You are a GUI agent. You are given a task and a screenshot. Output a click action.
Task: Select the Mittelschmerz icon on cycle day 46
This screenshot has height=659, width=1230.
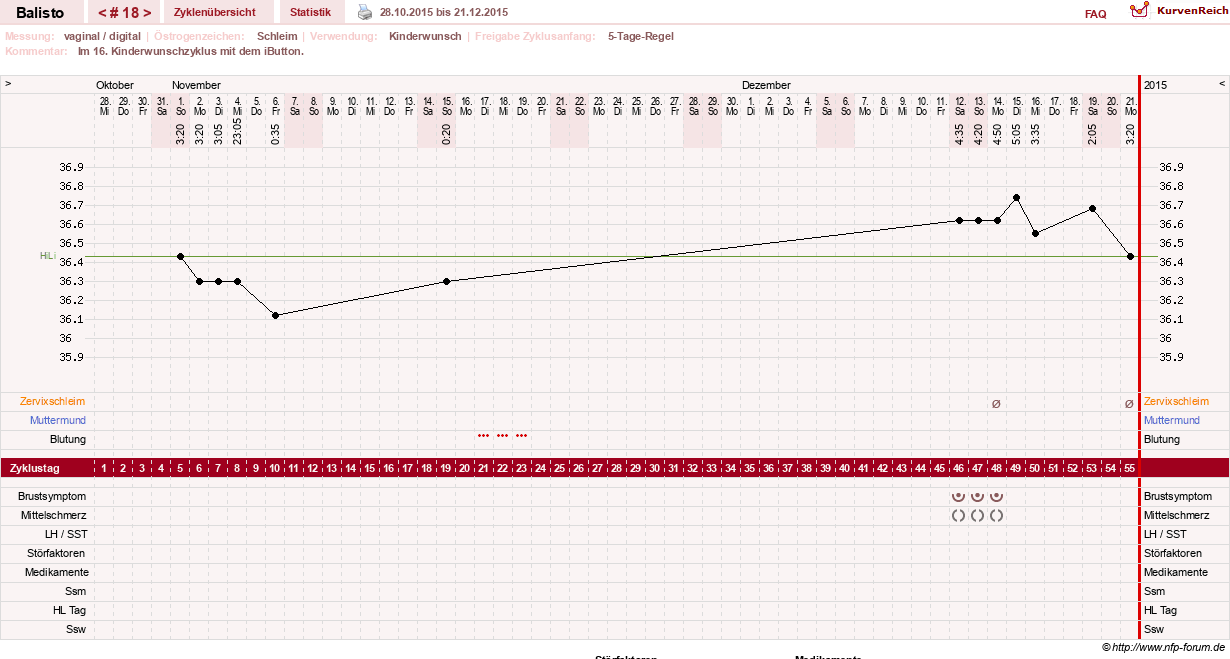click(x=958, y=515)
